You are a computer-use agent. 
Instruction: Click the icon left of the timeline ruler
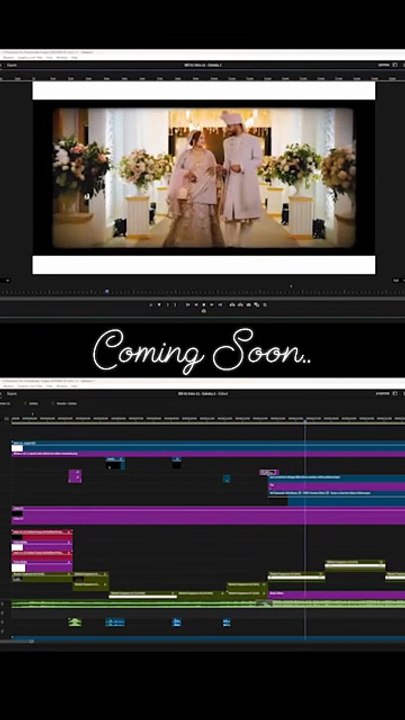point(6,419)
